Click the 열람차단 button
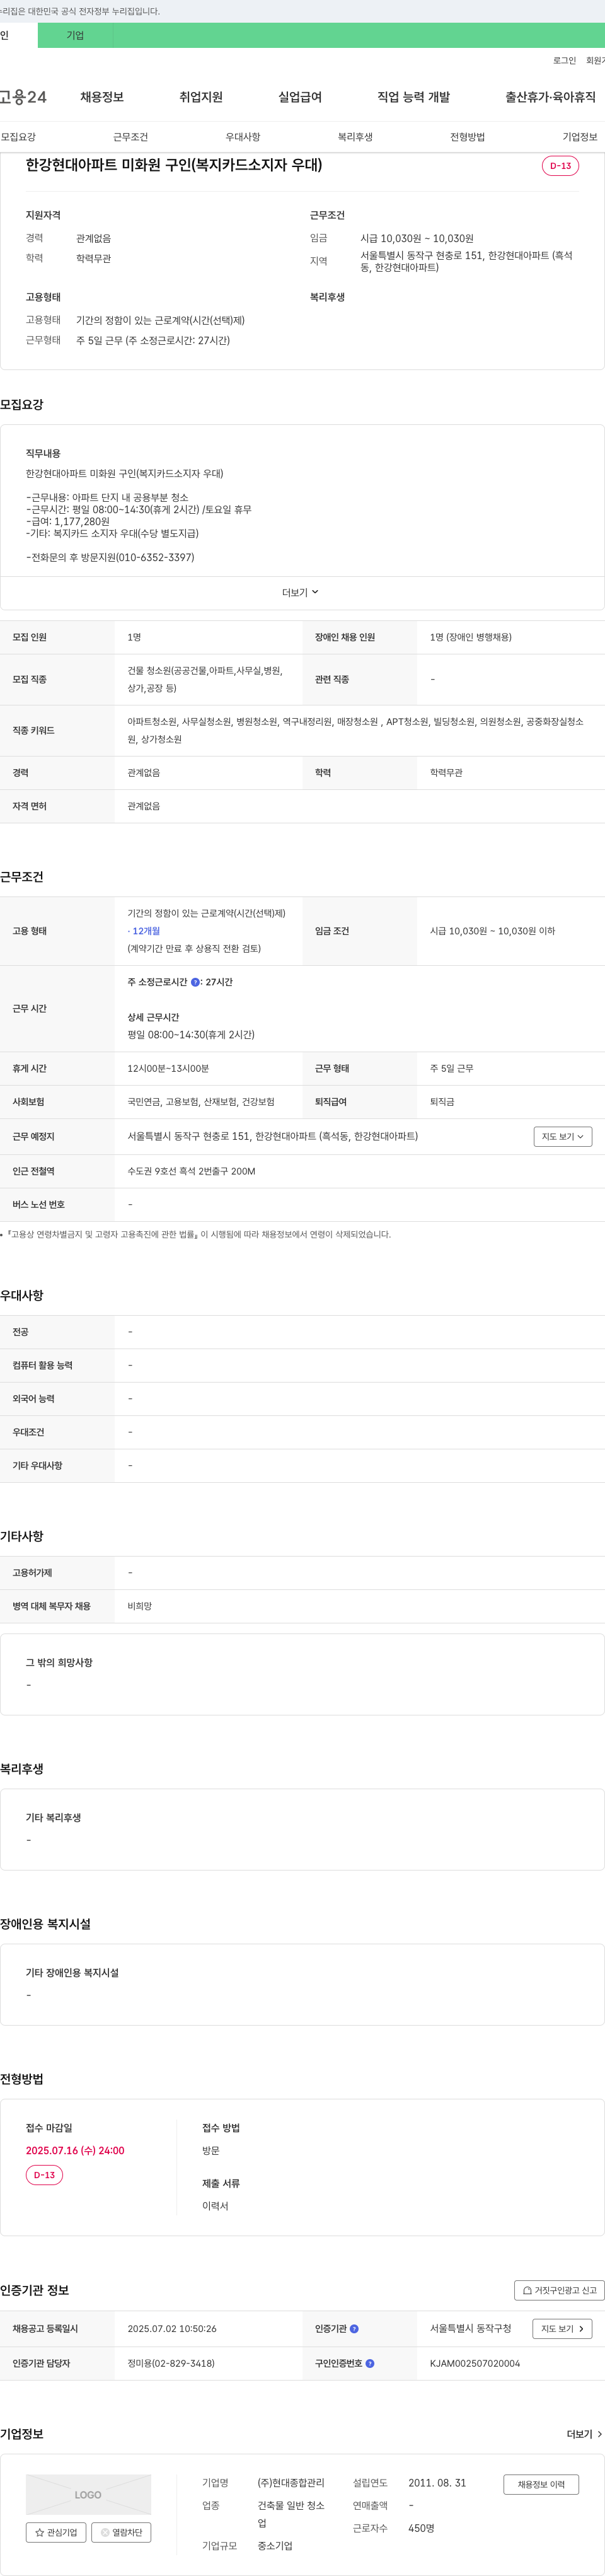The image size is (605, 2576). pos(121,2533)
